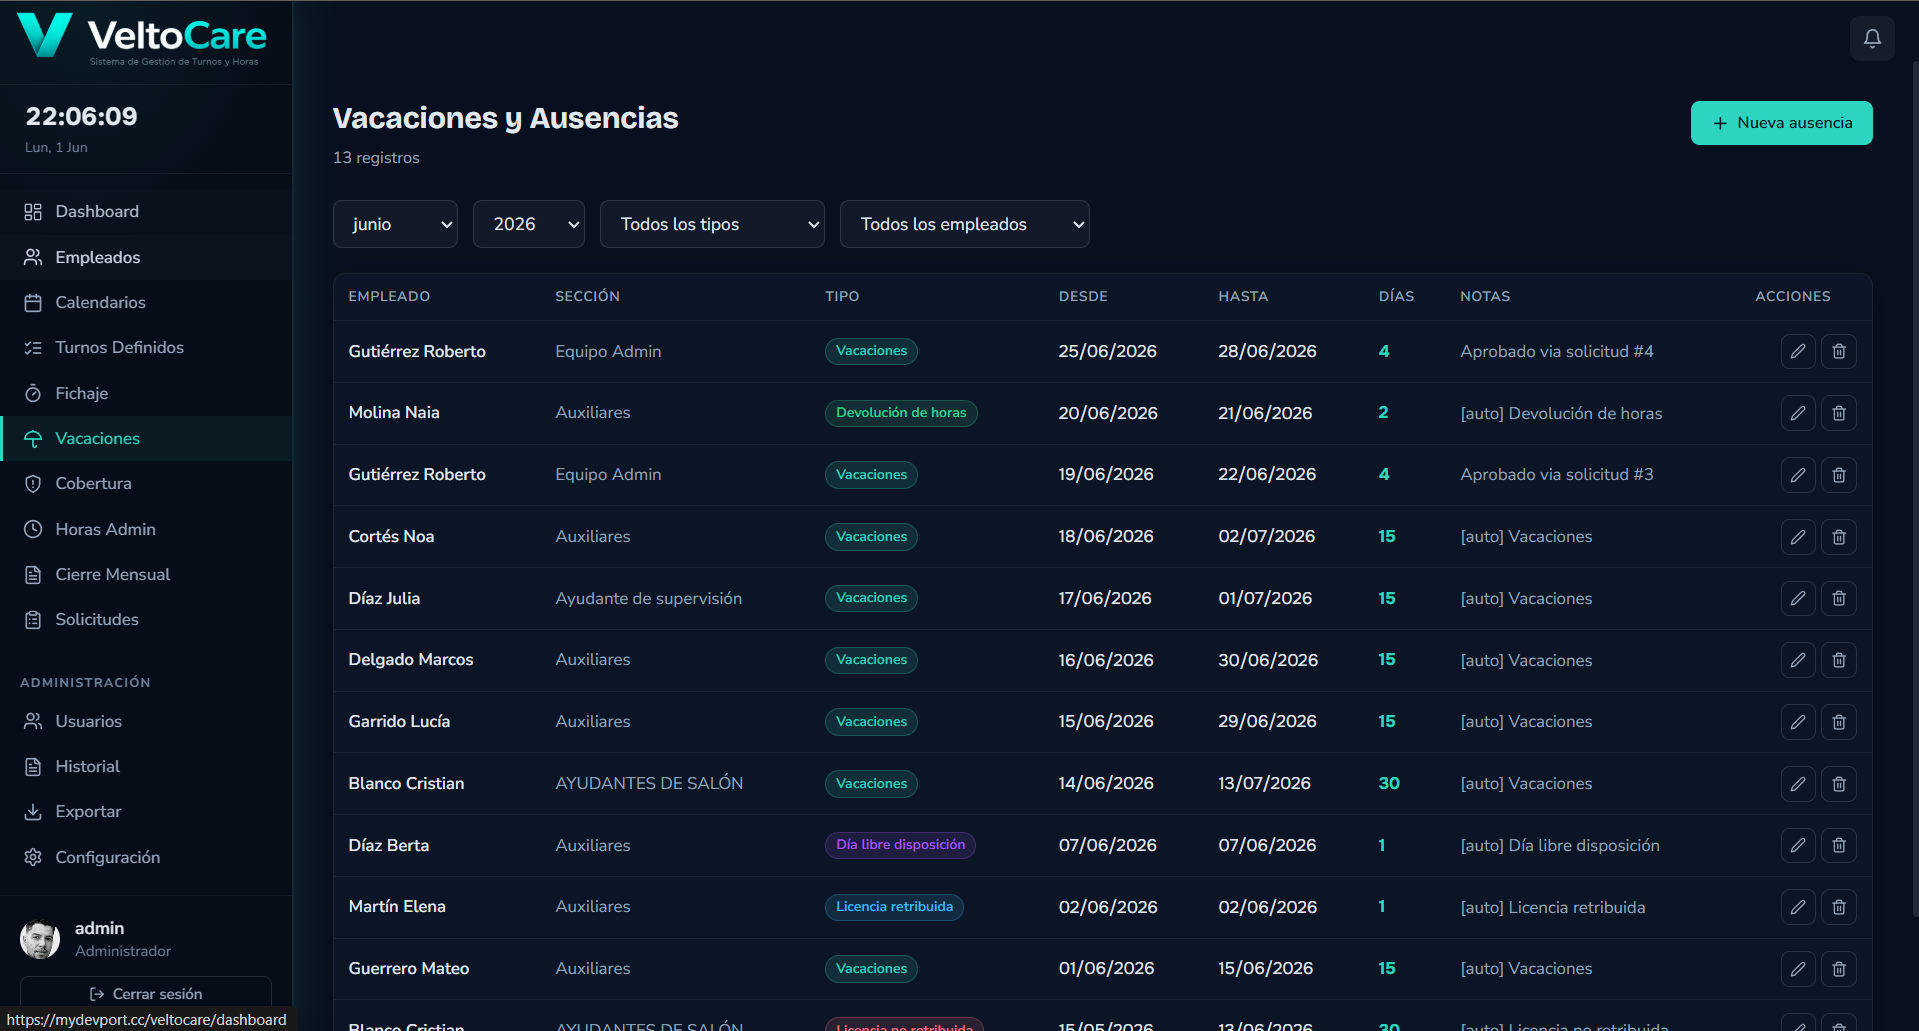Screen dimensions: 1919x1031
Task: Click Cerrar sesión to log out
Action: click(146, 993)
